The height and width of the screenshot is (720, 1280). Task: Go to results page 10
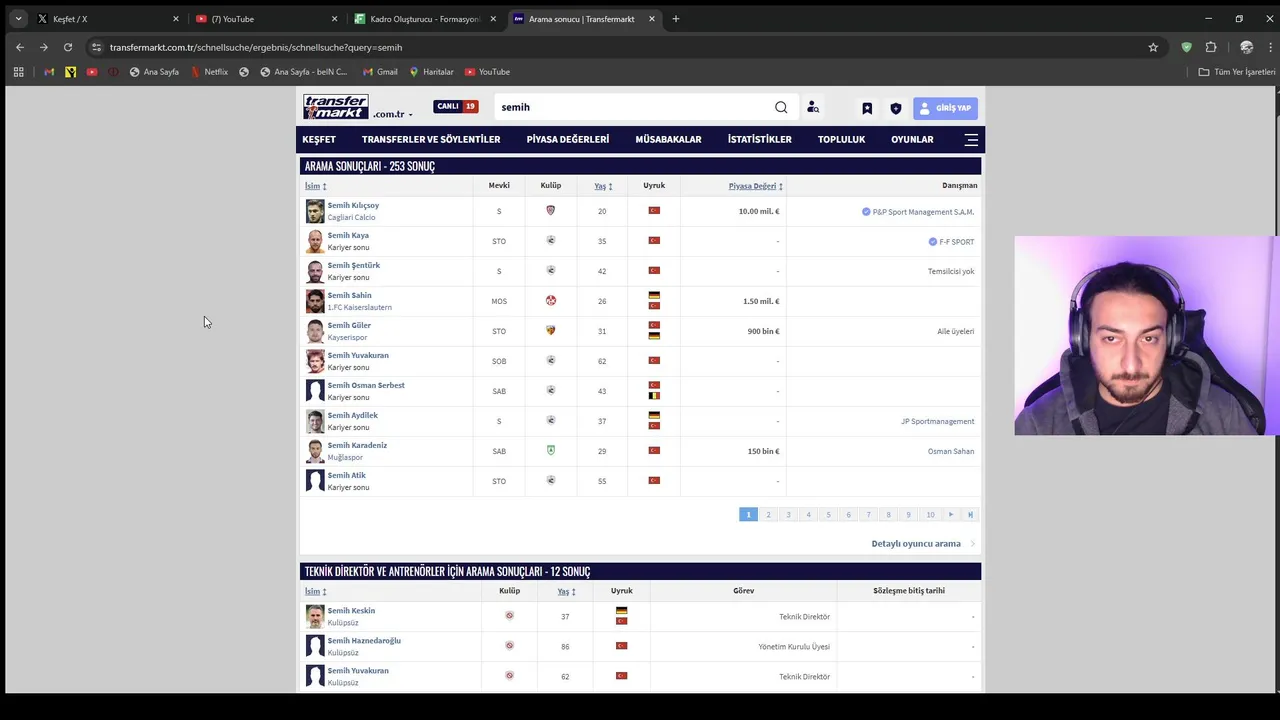(930, 515)
